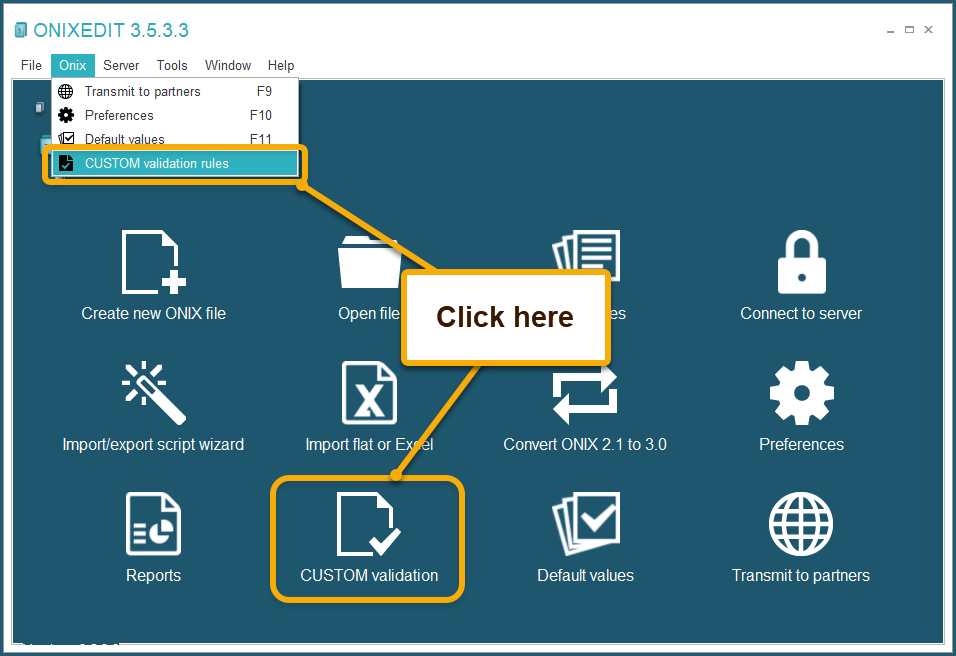Open the Tools menu

point(172,65)
